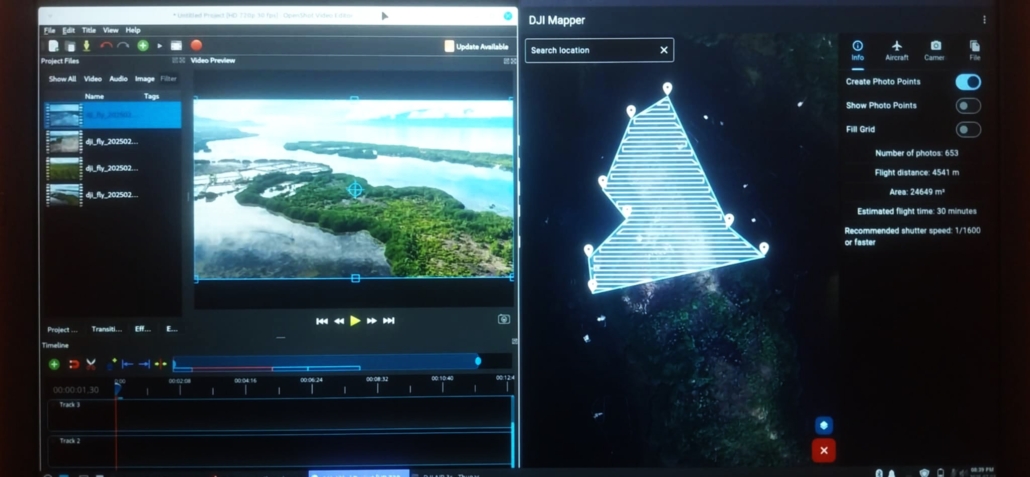Click the Add Marker icon in timeline toolbar
The image size is (1030, 477).
(x=112, y=363)
